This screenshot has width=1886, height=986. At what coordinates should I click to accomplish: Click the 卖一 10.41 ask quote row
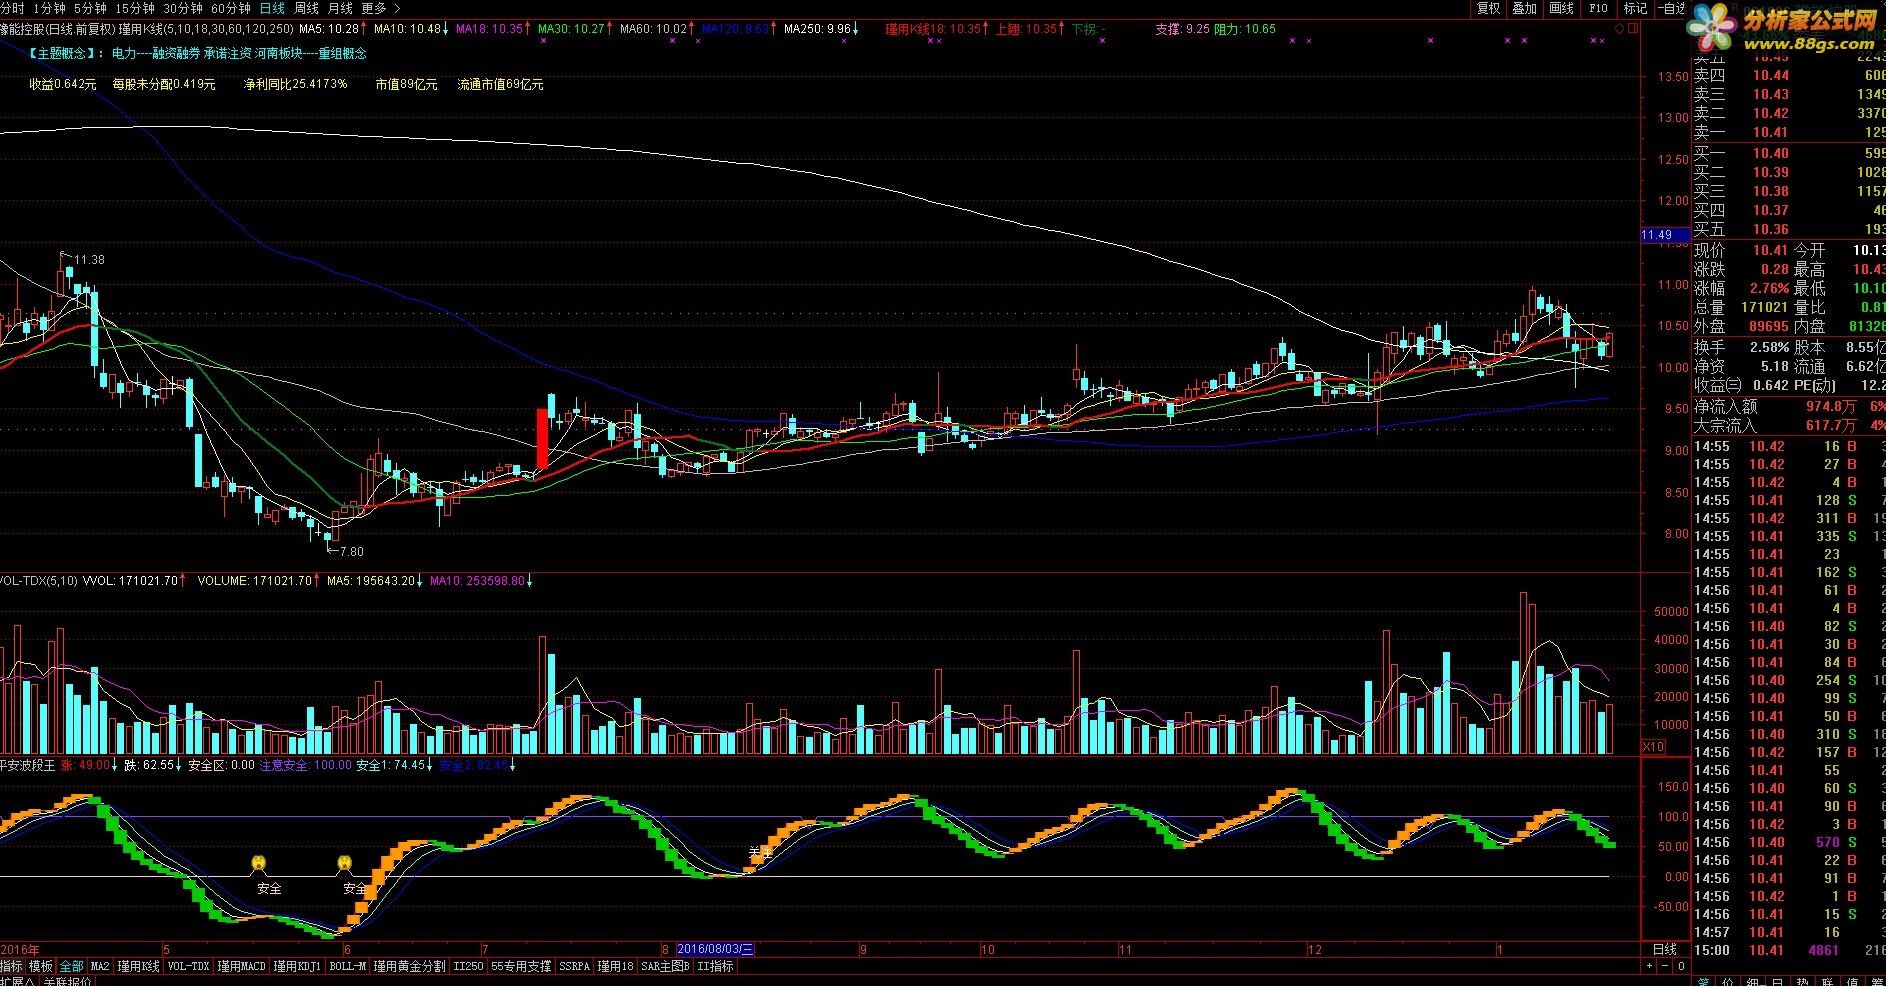(1788, 132)
